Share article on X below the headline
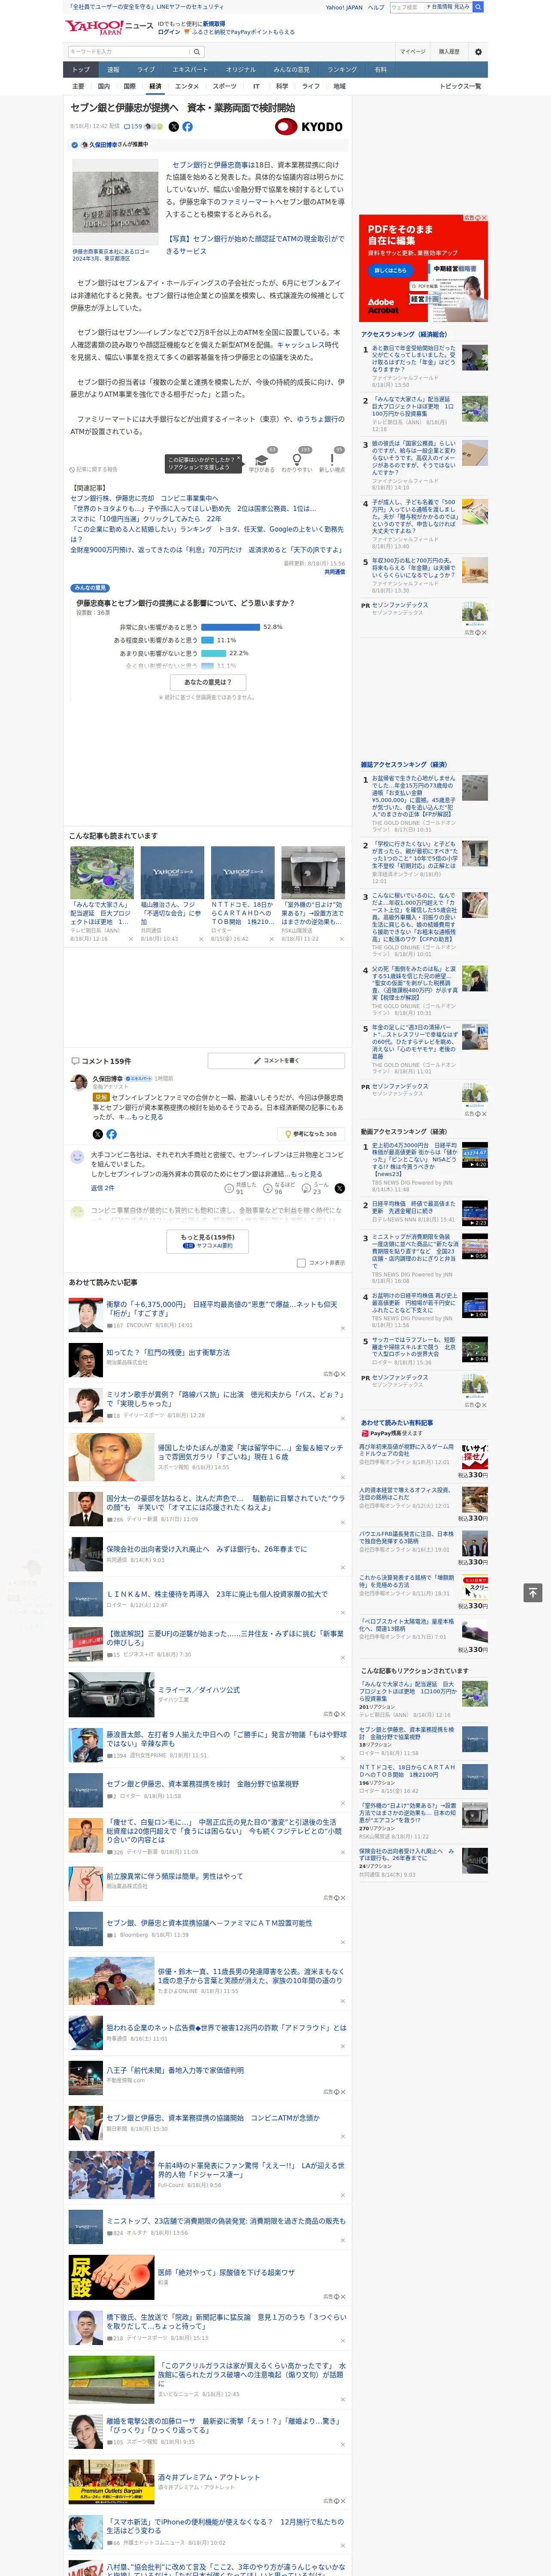The image size is (551, 2576). click(173, 127)
